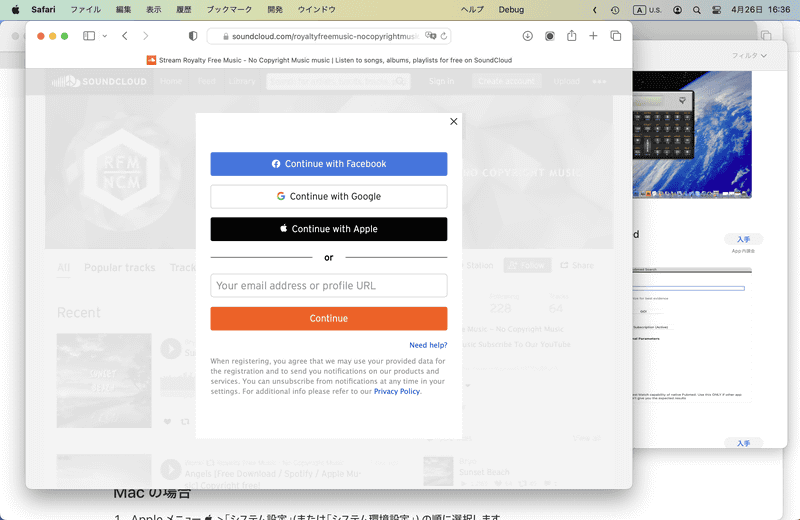Switch the U.S. input source in menu bar
The height and width of the screenshot is (520, 800).
point(647,10)
